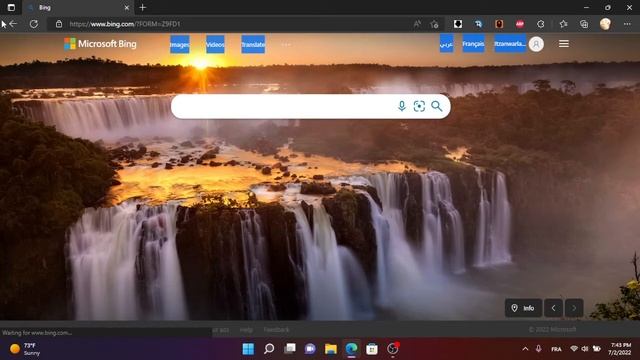Switch the language to Arabic
The image size is (640, 360).
pos(447,44)
